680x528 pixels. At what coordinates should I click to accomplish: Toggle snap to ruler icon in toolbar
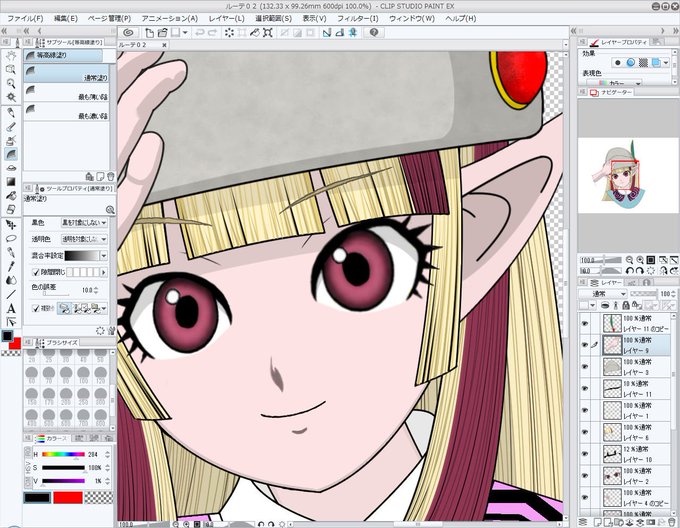pyautogui.click(x=327, y=33)
